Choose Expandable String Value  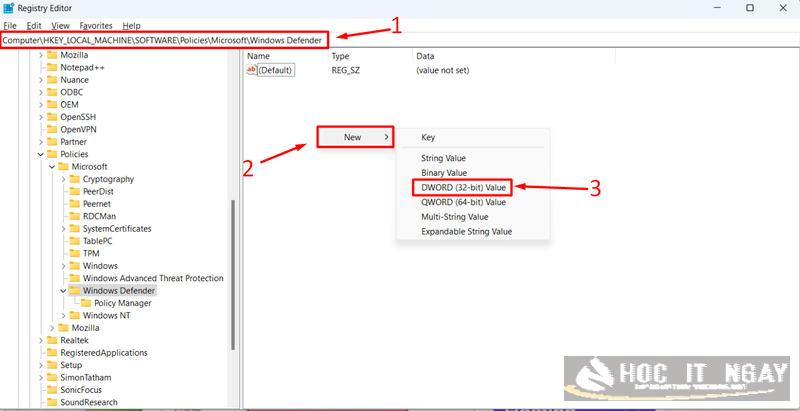(466, 232)
